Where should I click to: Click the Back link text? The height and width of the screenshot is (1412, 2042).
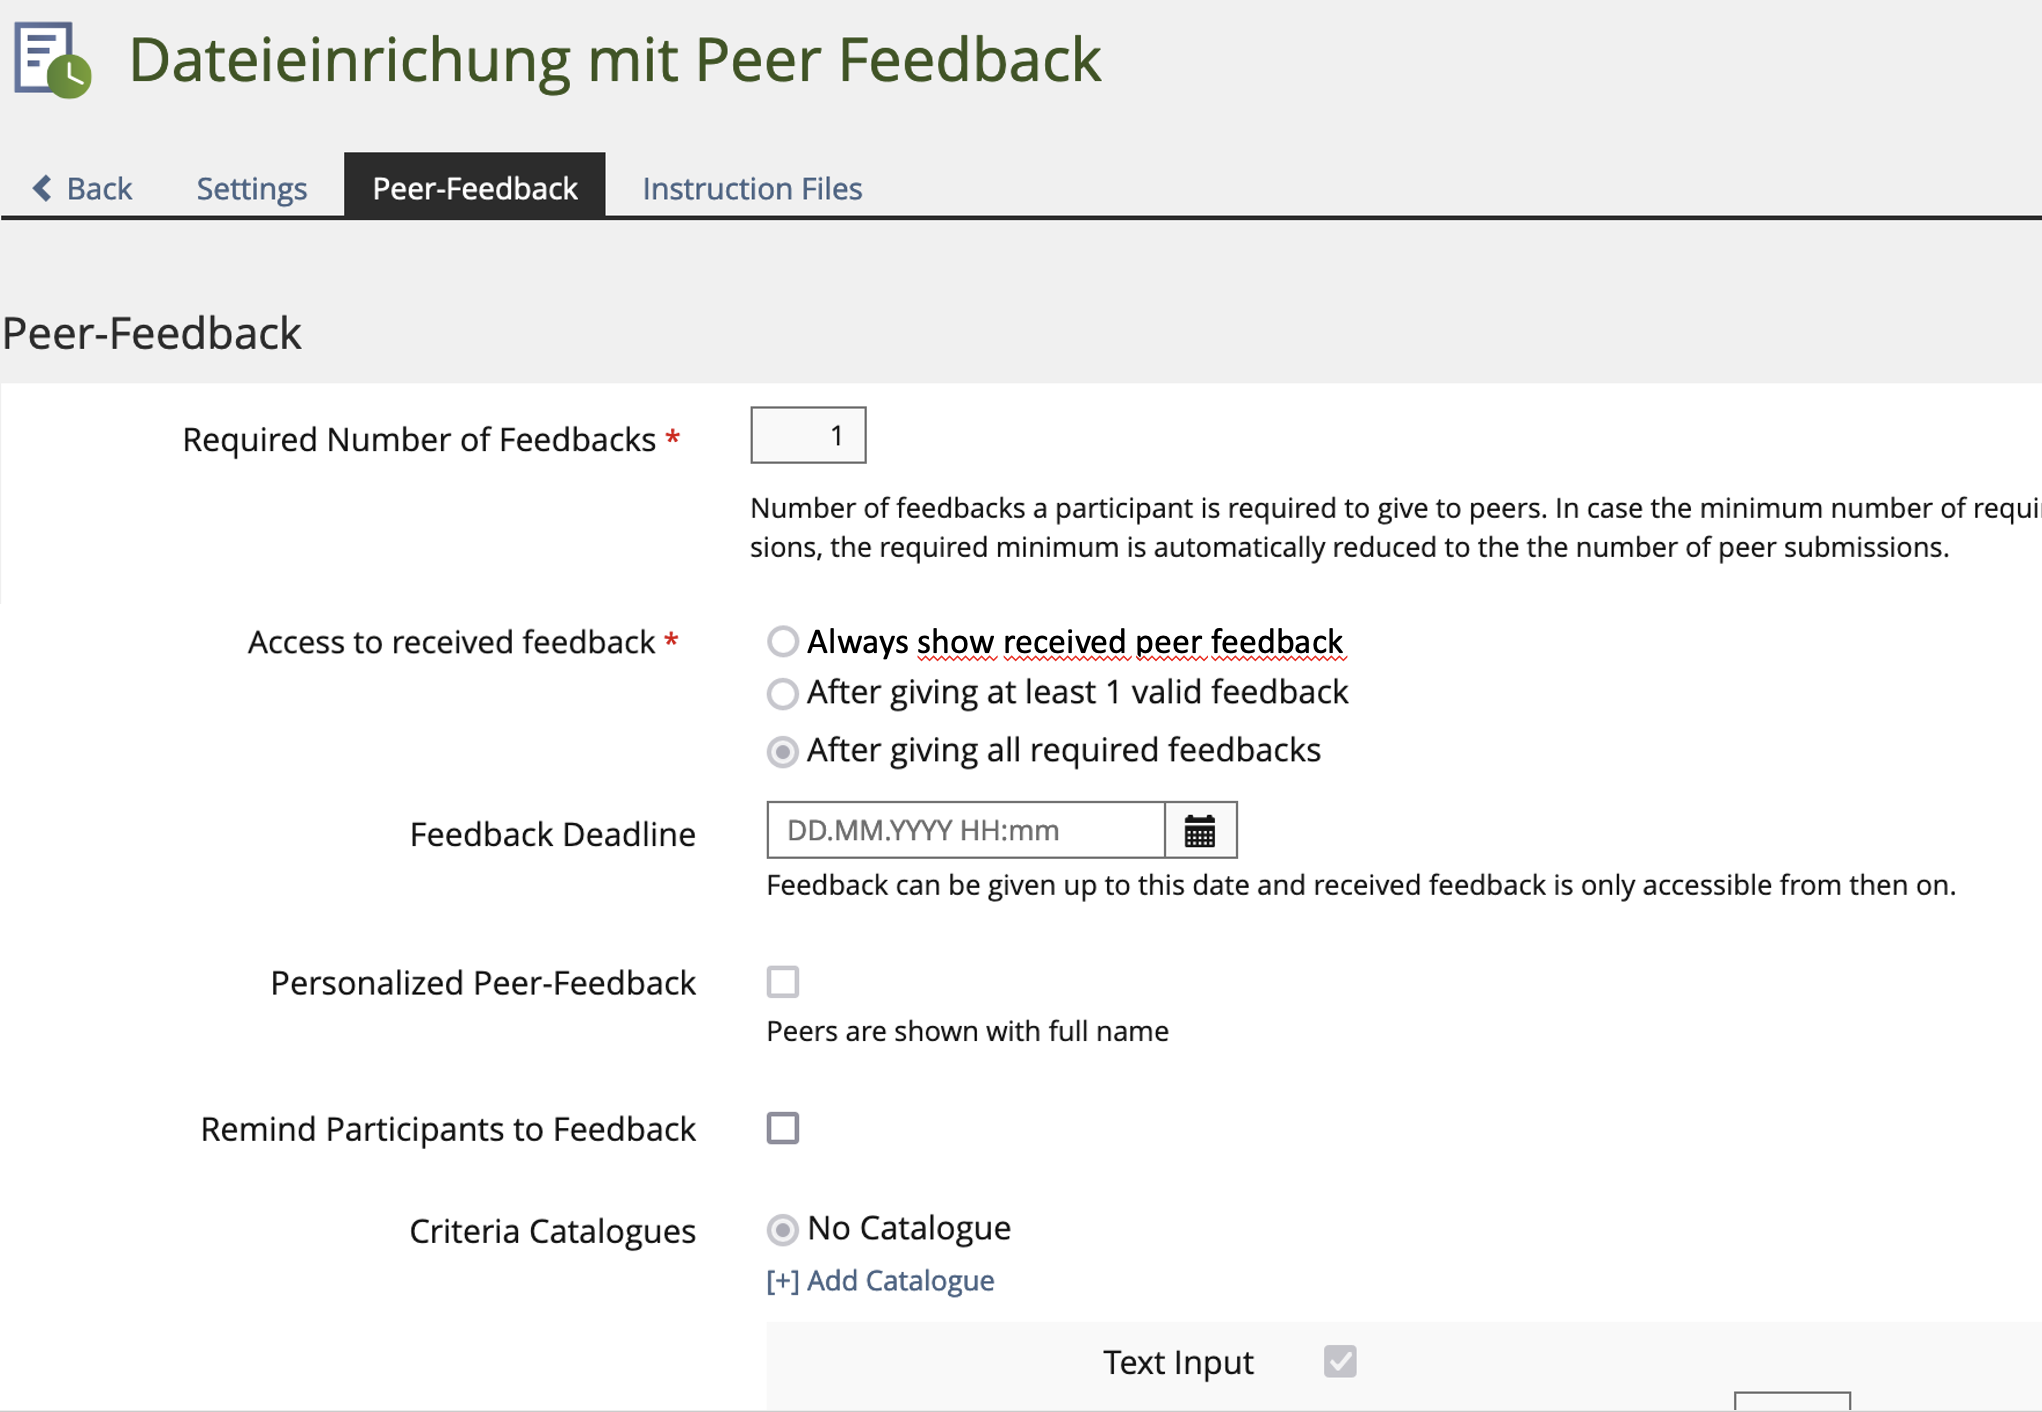[x=99, y=188]
